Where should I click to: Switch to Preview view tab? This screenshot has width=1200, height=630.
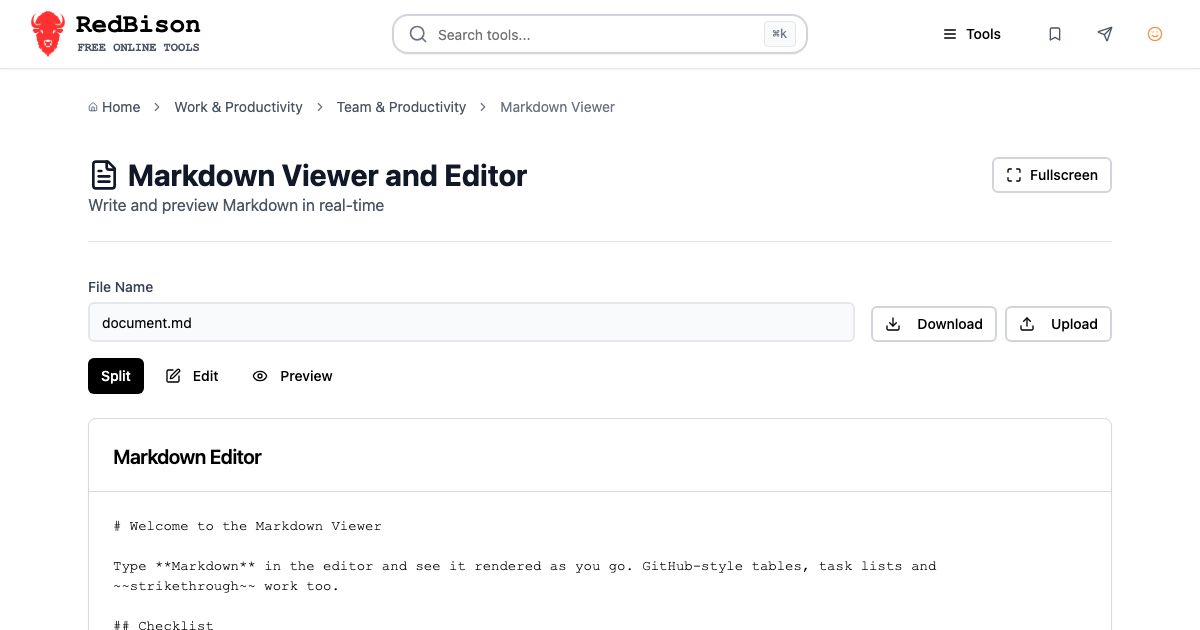[292, 376]
